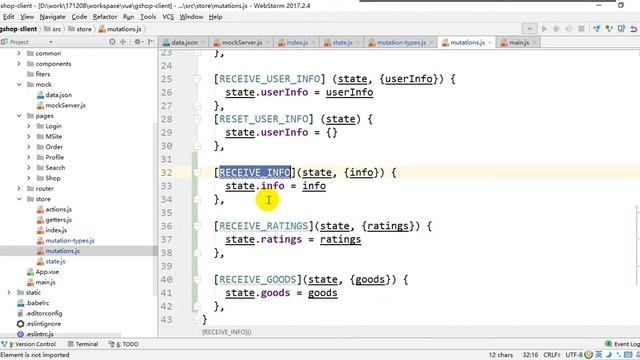
Task: Open the TODO tool window
Action: 124,344
